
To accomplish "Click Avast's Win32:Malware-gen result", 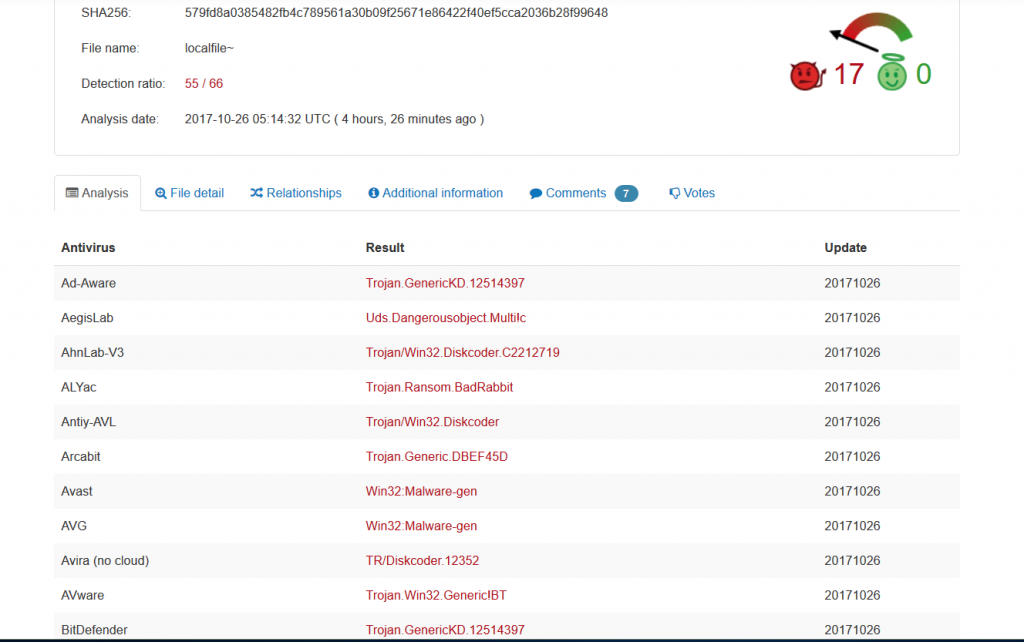I will [x=421, y=490].
